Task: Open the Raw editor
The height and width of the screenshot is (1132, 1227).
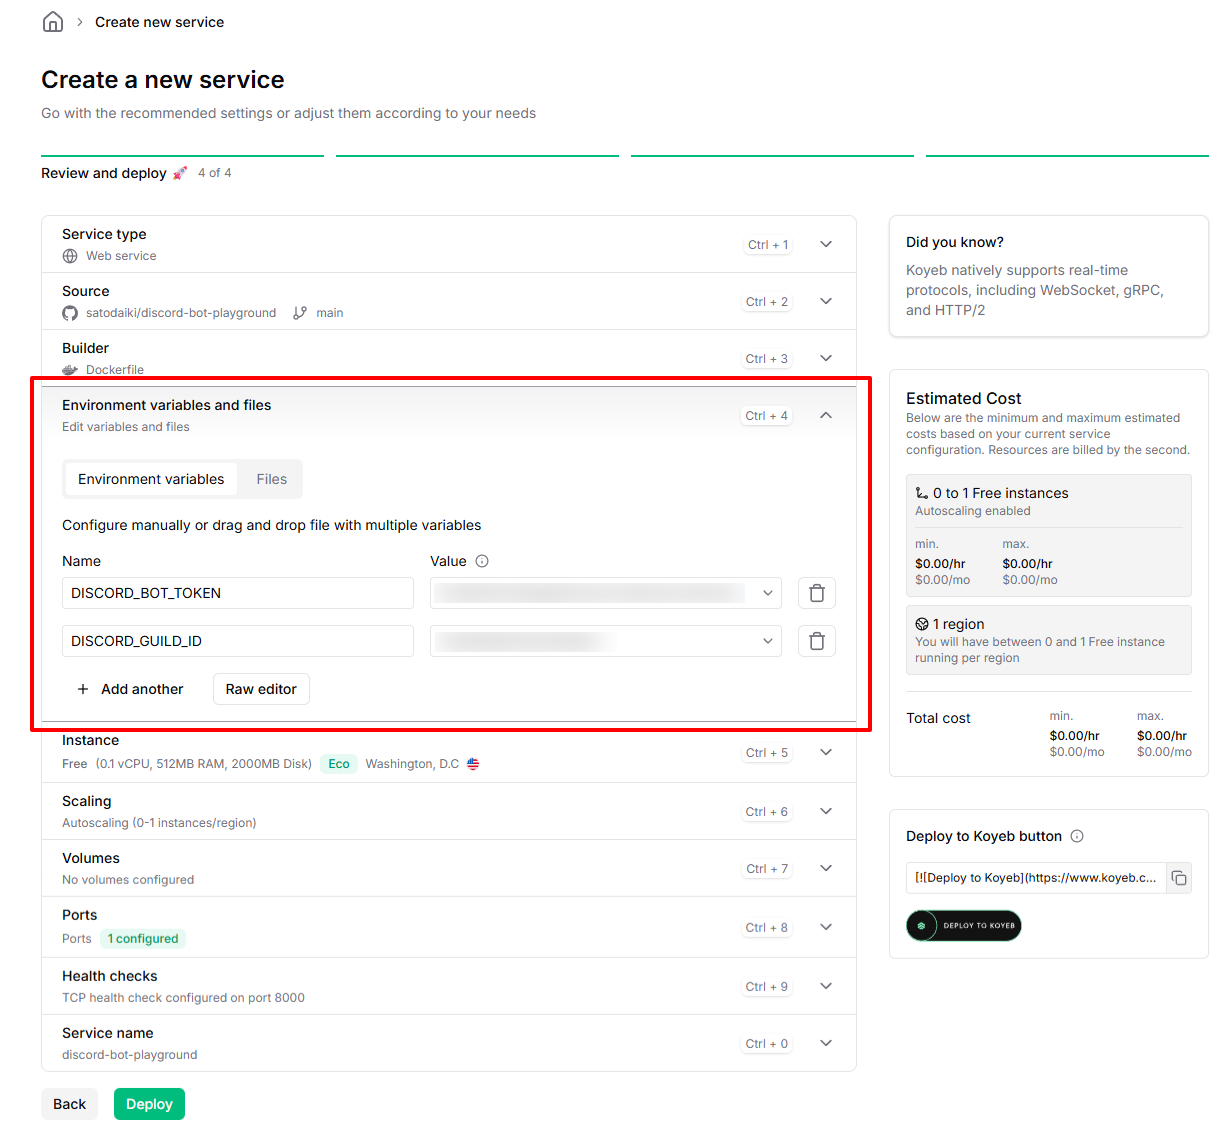Action: tap(261, 689)
